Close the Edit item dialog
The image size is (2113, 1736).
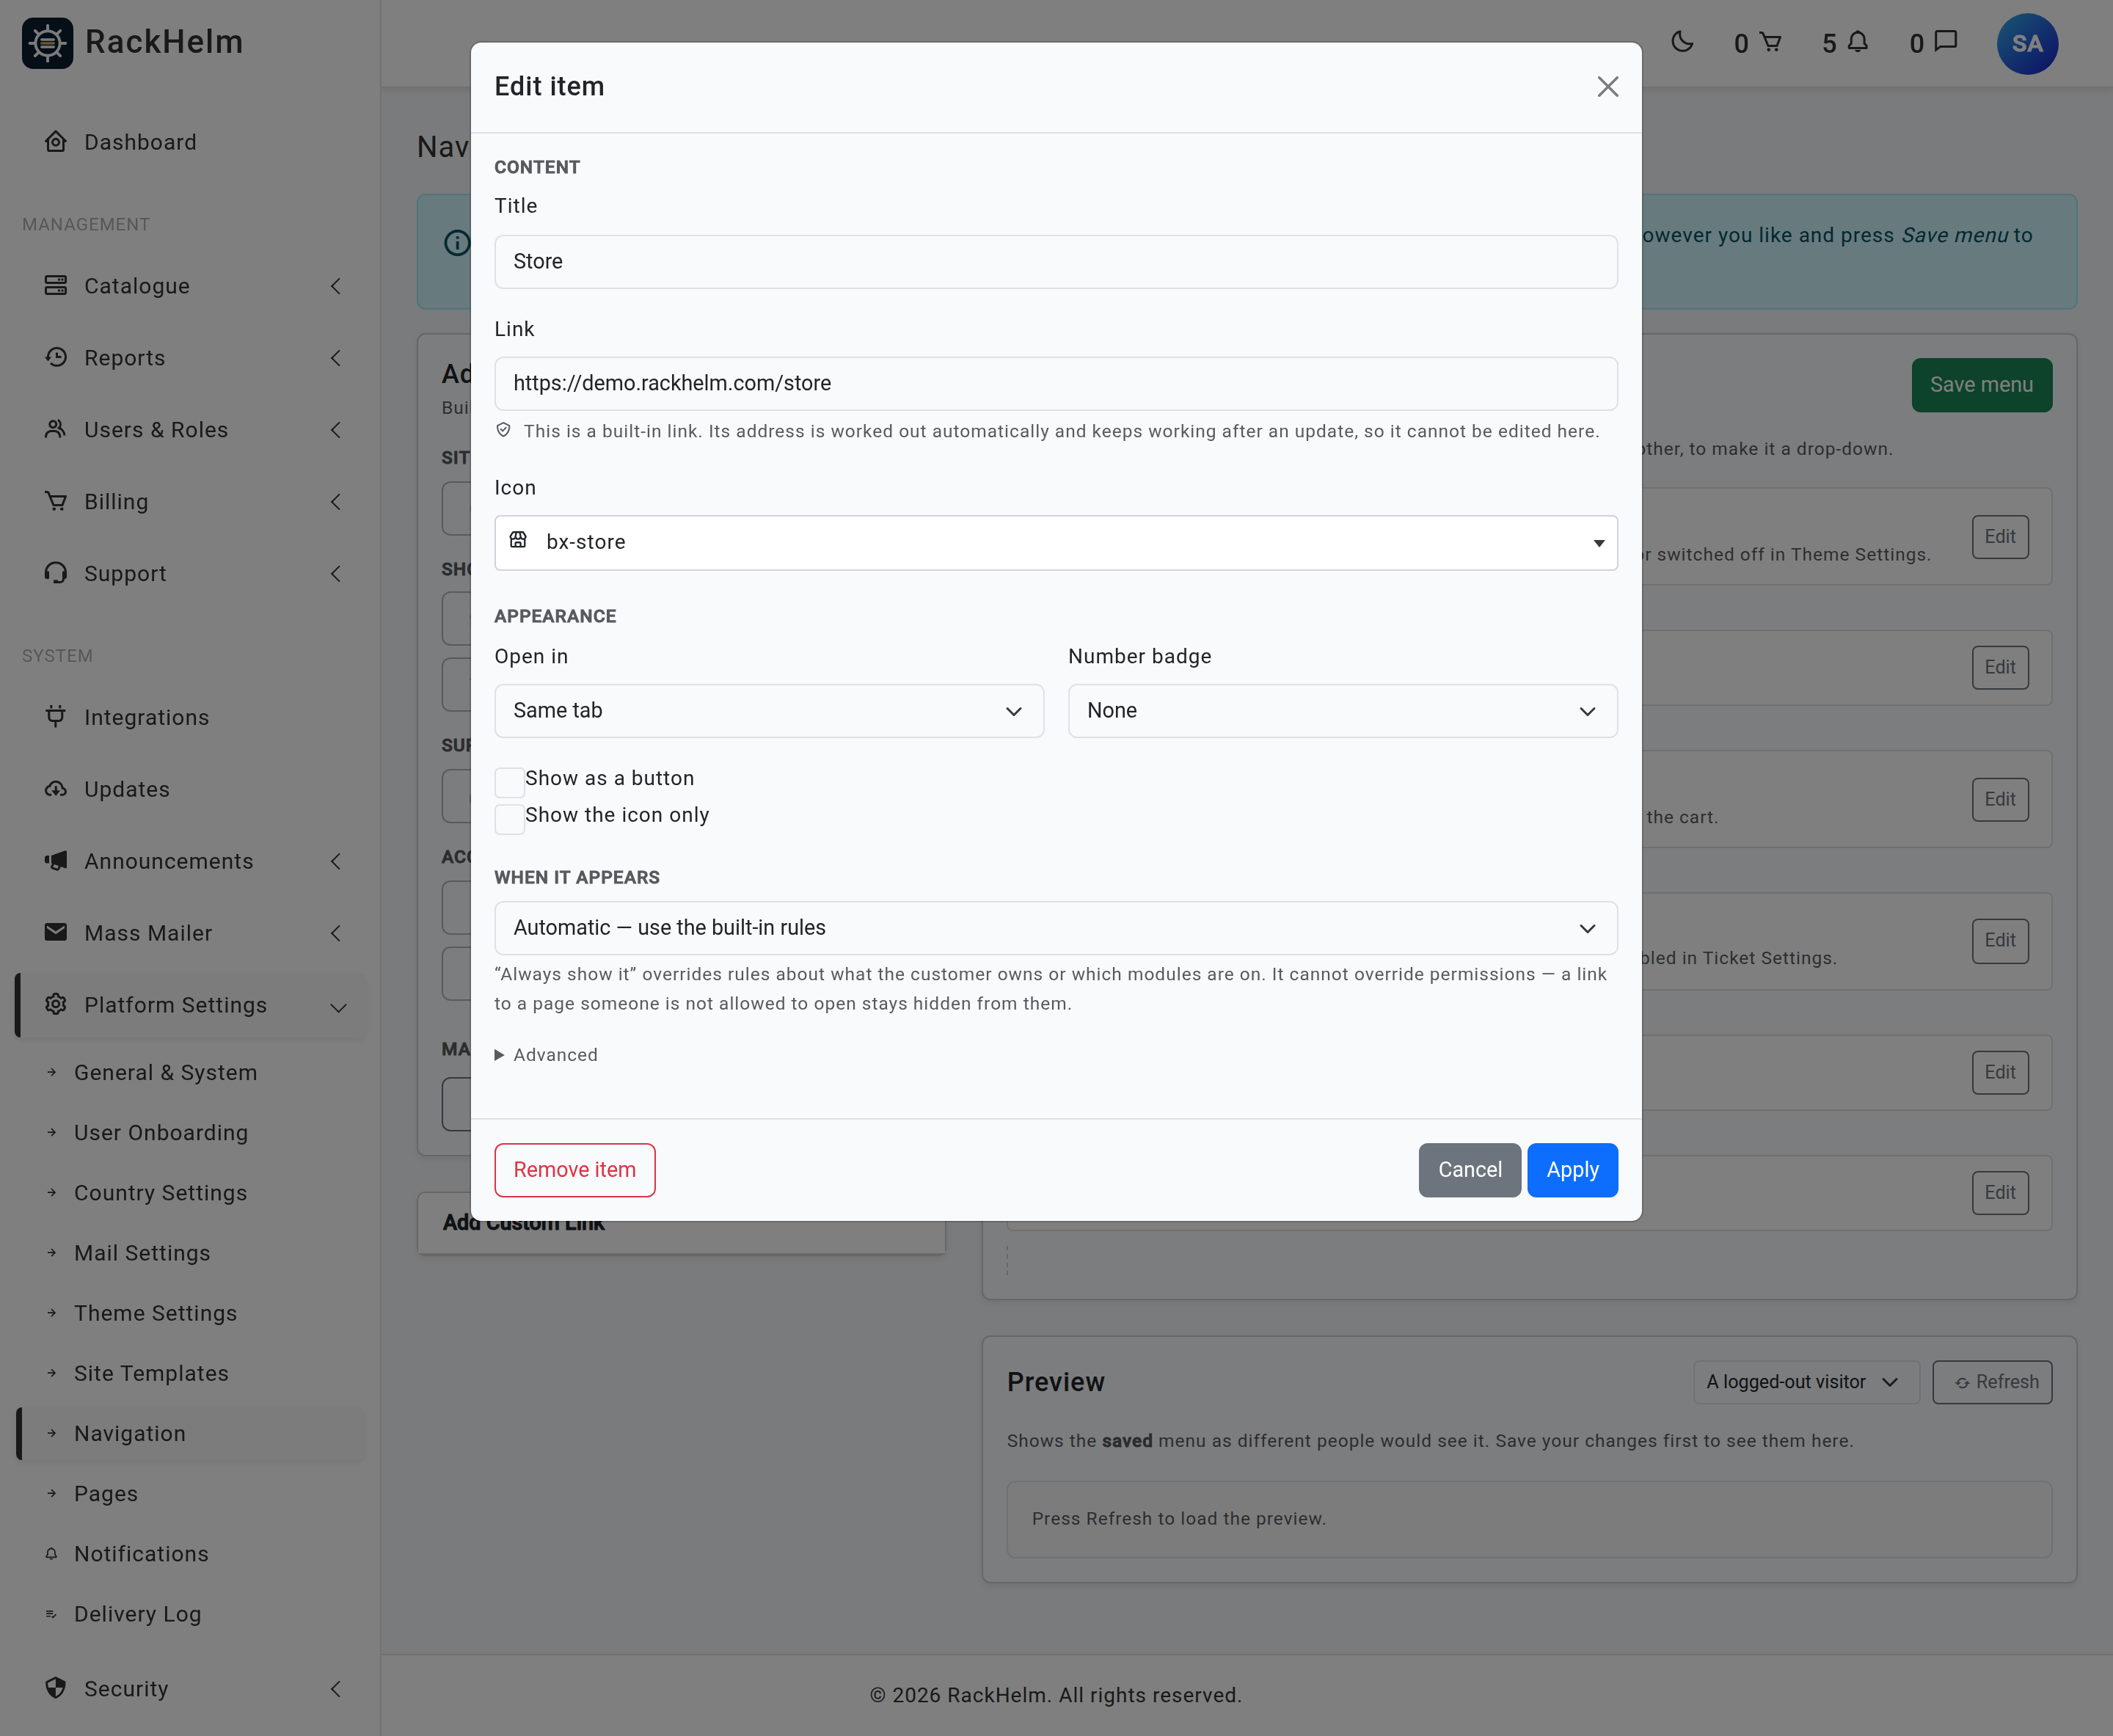[1607, 87]
